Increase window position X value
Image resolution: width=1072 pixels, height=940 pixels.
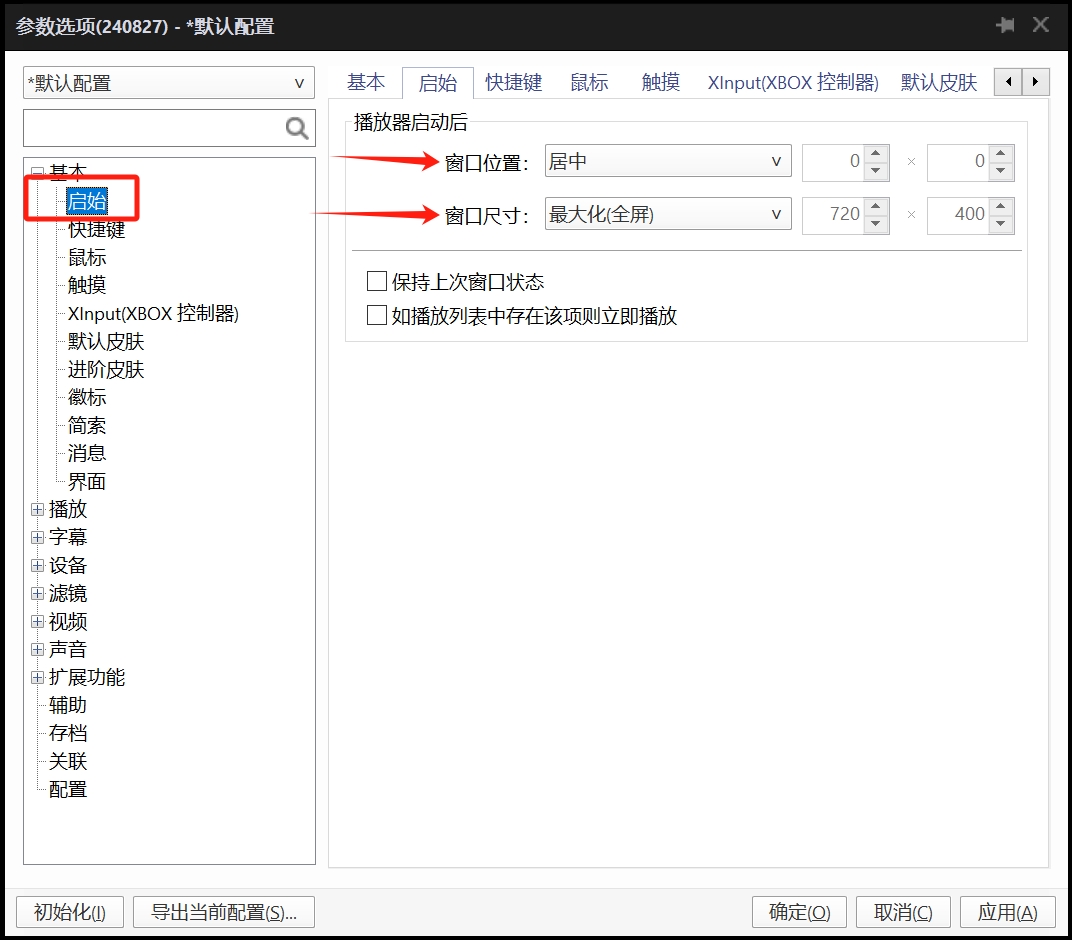[876, 154]
